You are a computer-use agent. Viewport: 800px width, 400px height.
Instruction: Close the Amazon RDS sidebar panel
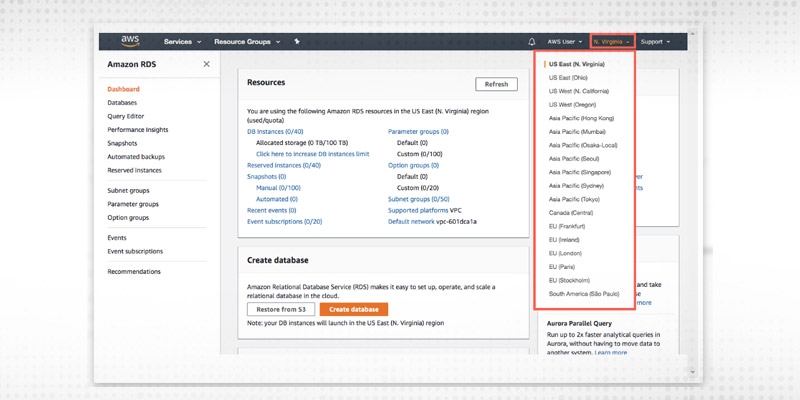click(x=206, y=64)
